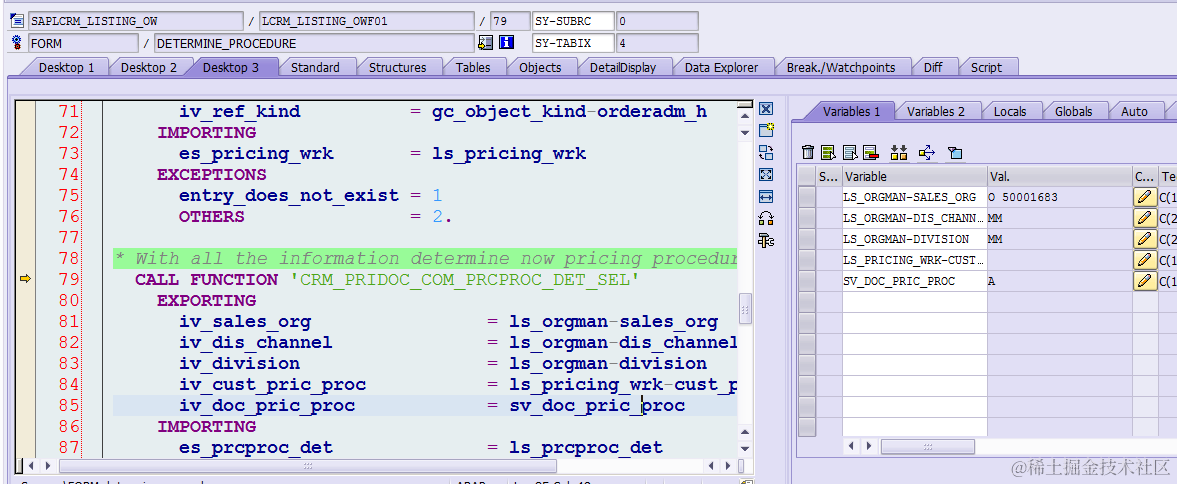Click the yellow boxes with arrows icon
Screen dimensions: 1177x484
[x=899, y=153]
